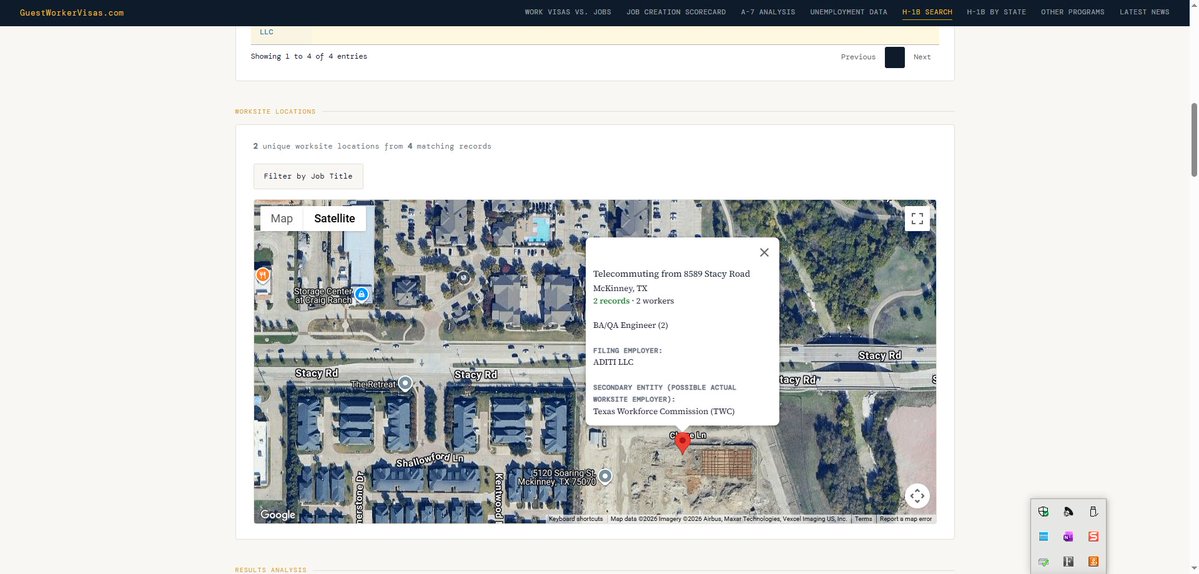Click 'Texas Workforce Commission (TWC)' text

(664, 411)
